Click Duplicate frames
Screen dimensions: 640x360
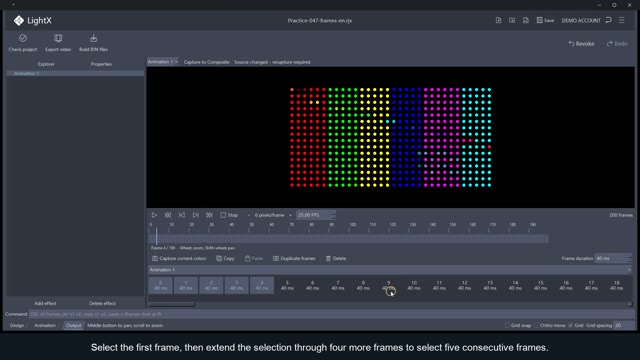tap(294, 258)
